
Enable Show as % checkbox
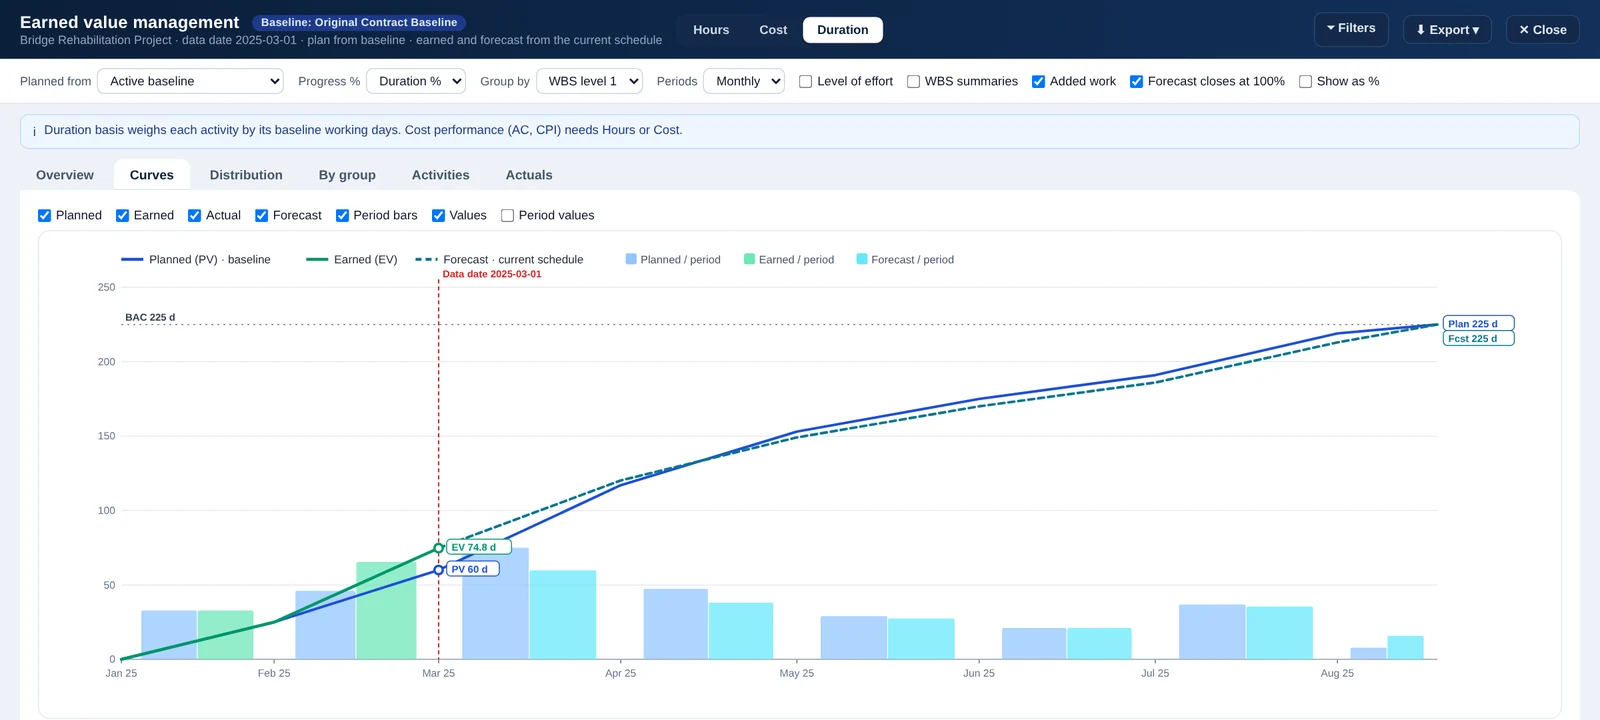1305,82
